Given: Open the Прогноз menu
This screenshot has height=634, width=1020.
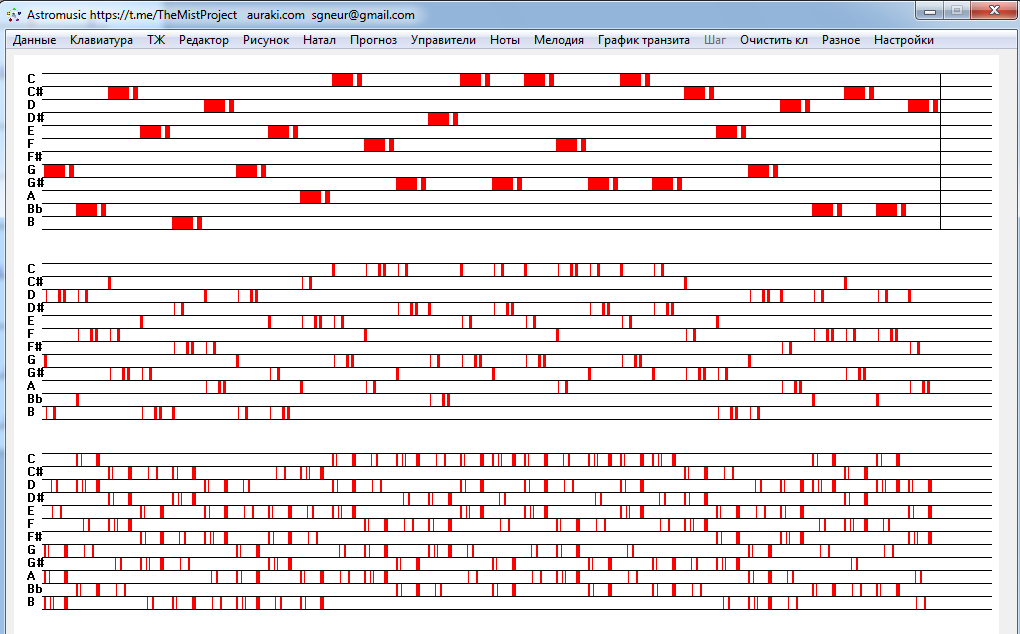Looking at the screenshot, I should (373, 40).
